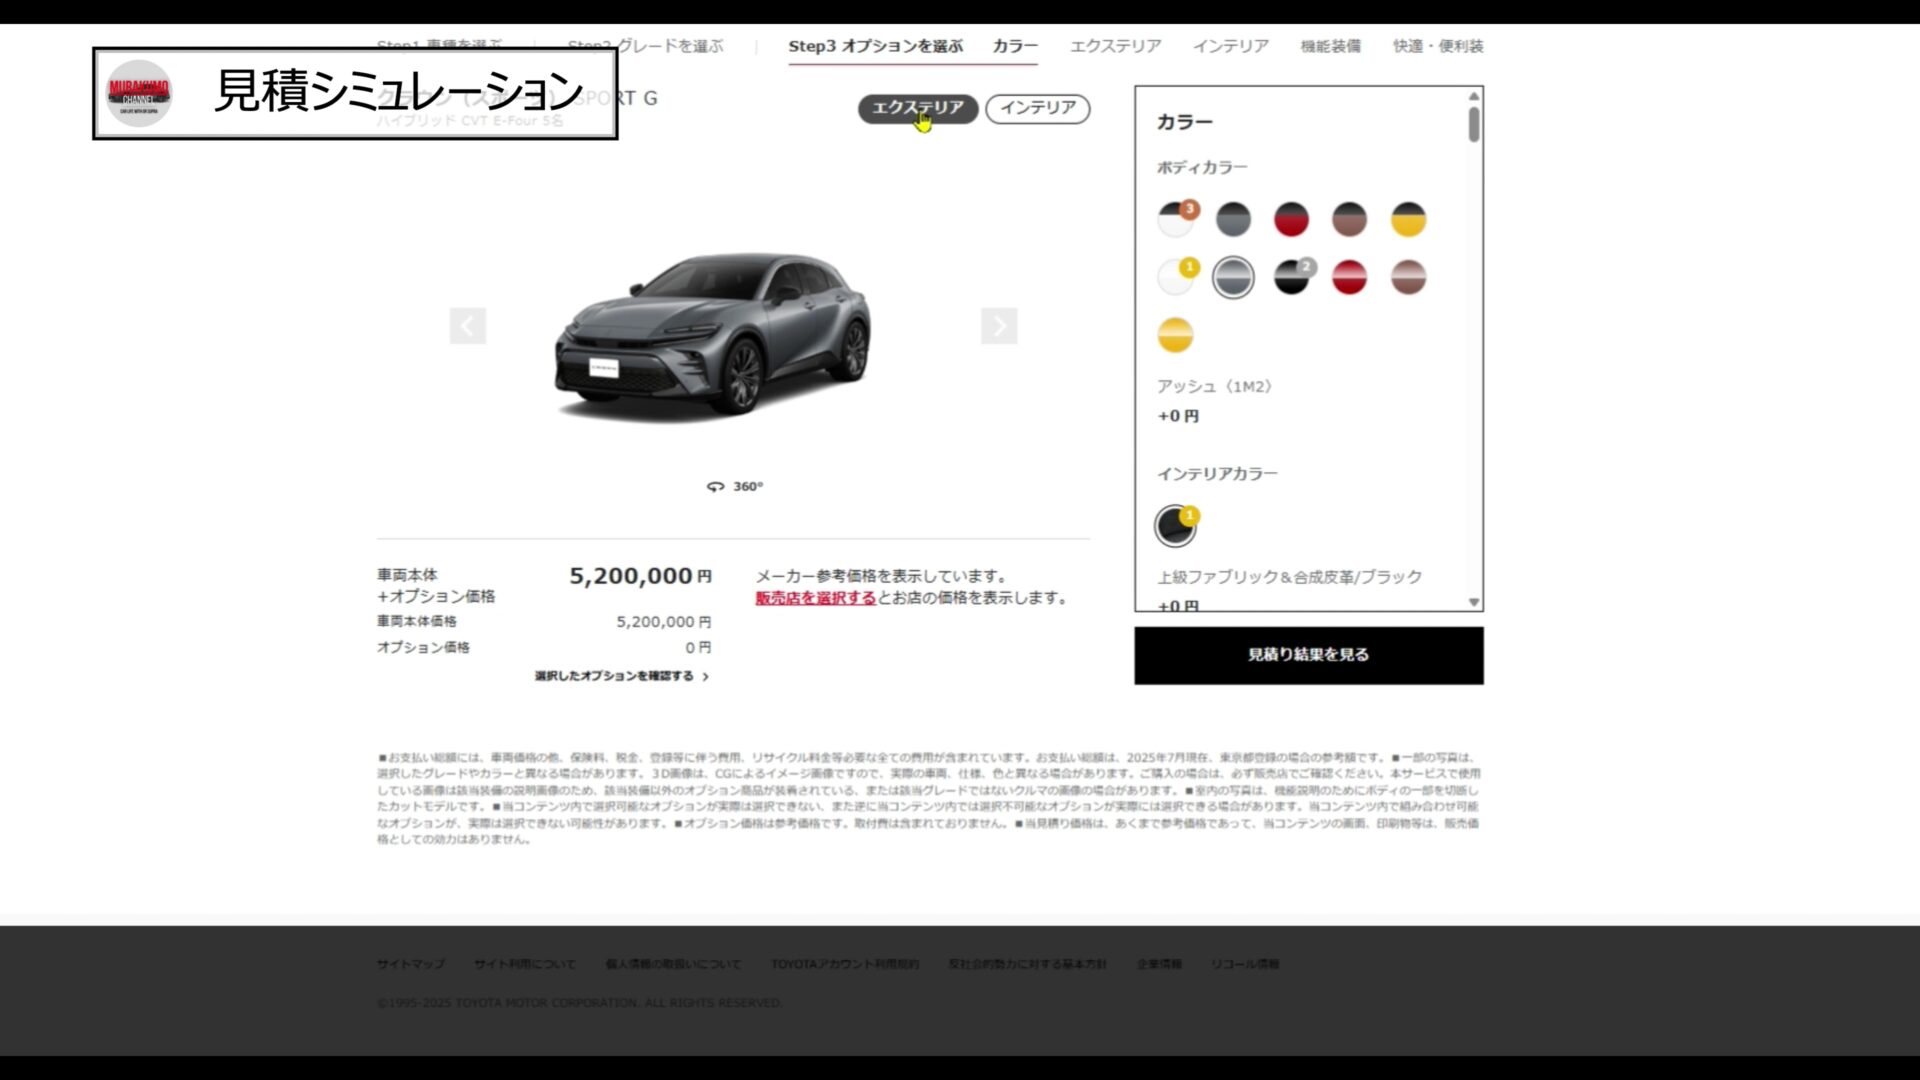Jump to the エクステリア section in top navigation
Screen dimensions: 1920x1080
tap(1115, 46)
